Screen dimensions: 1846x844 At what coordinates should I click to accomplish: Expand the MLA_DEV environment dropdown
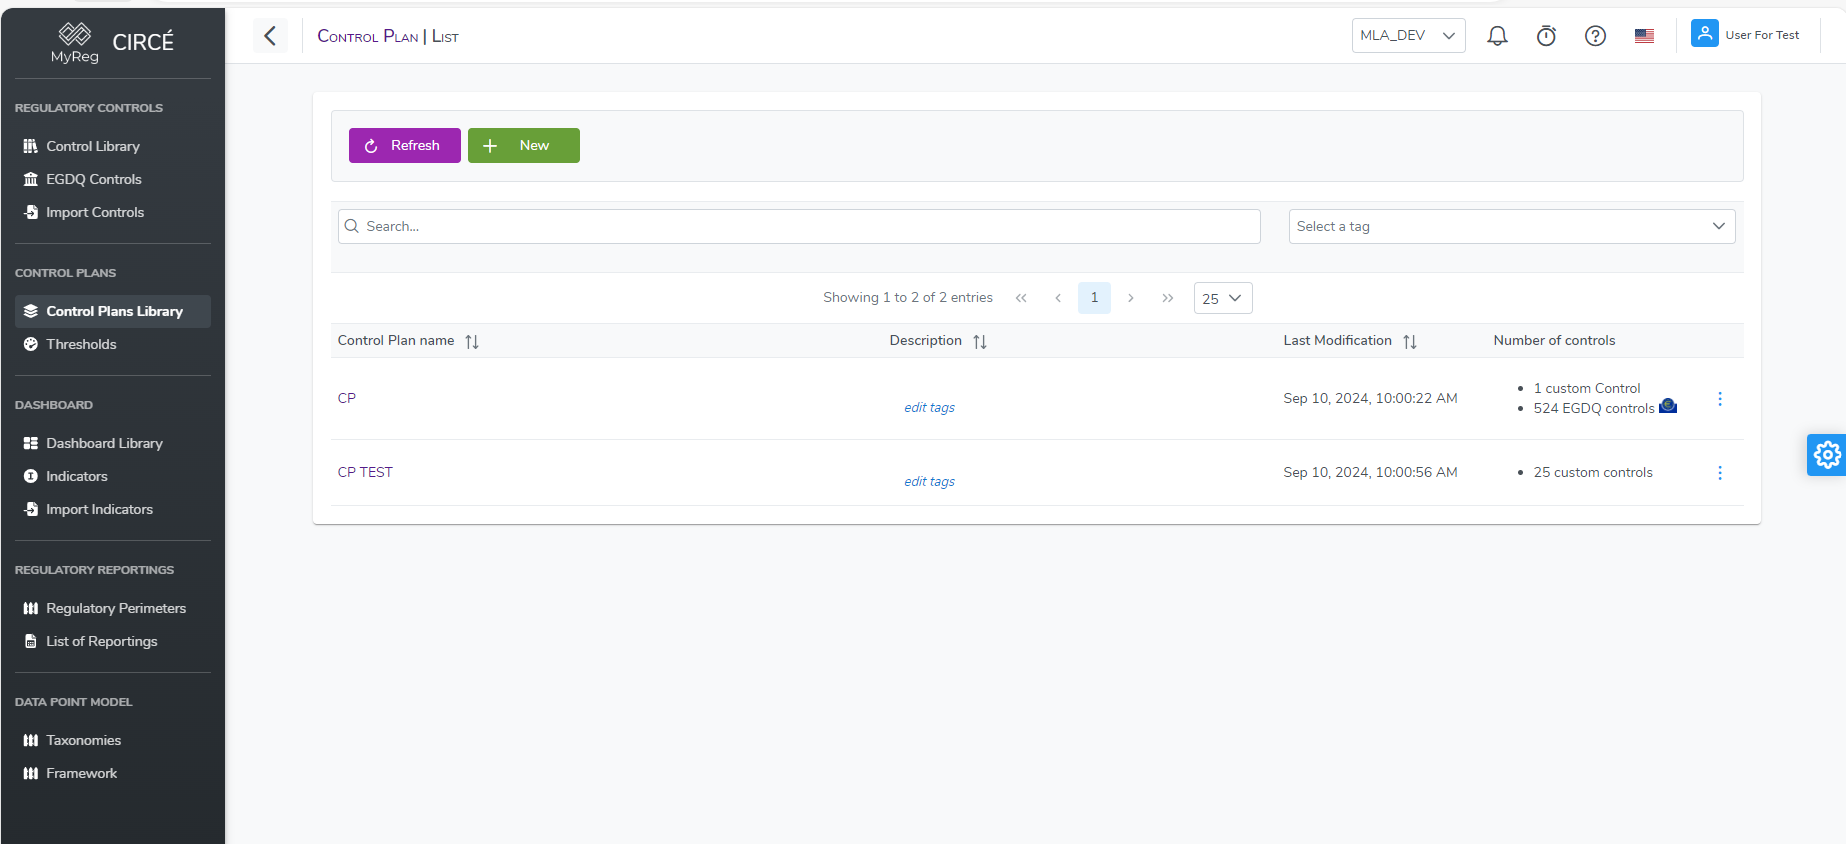pos(1408,36)
